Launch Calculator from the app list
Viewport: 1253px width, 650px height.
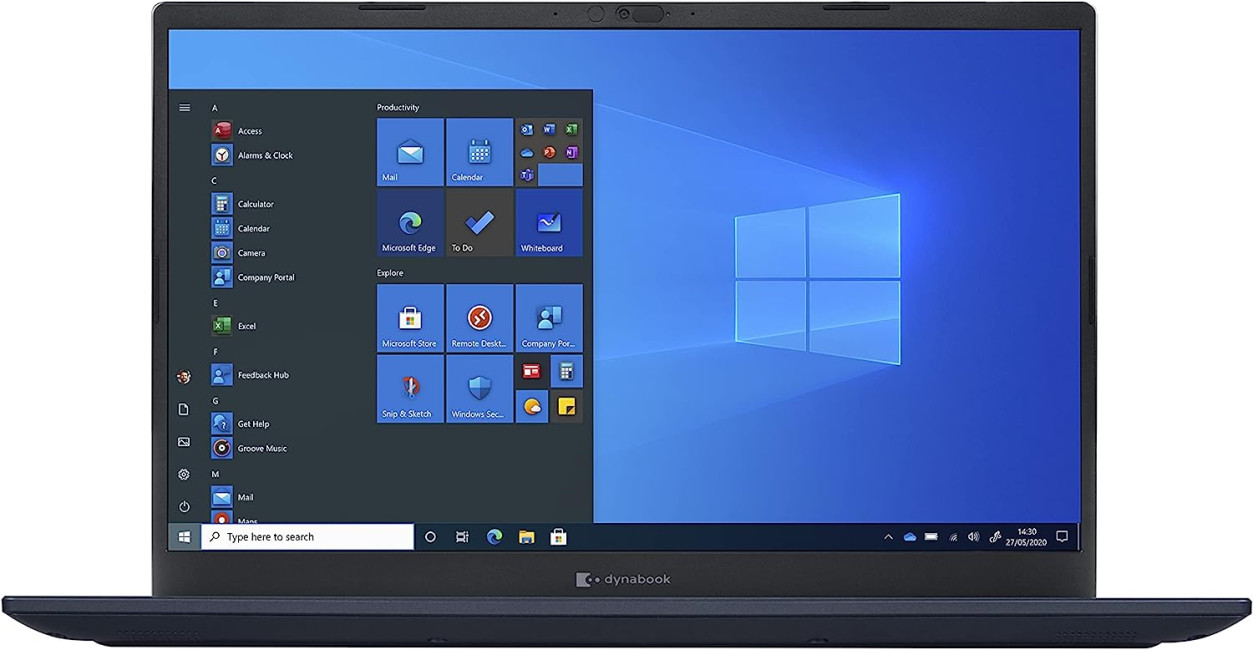[242, 204]
